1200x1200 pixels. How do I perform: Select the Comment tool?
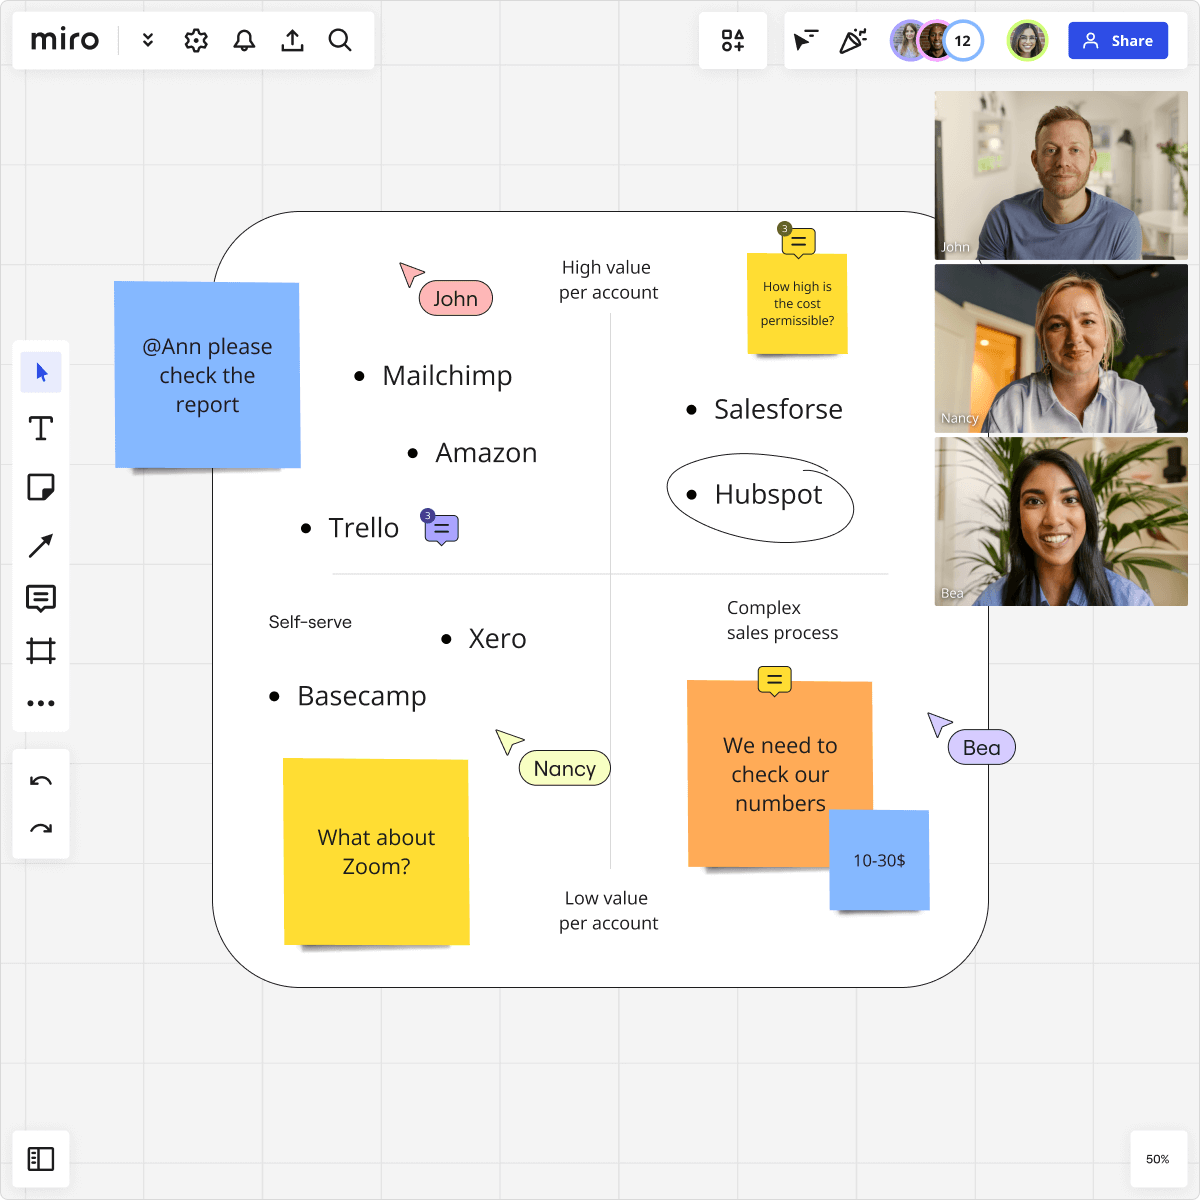tap(41, 598)
